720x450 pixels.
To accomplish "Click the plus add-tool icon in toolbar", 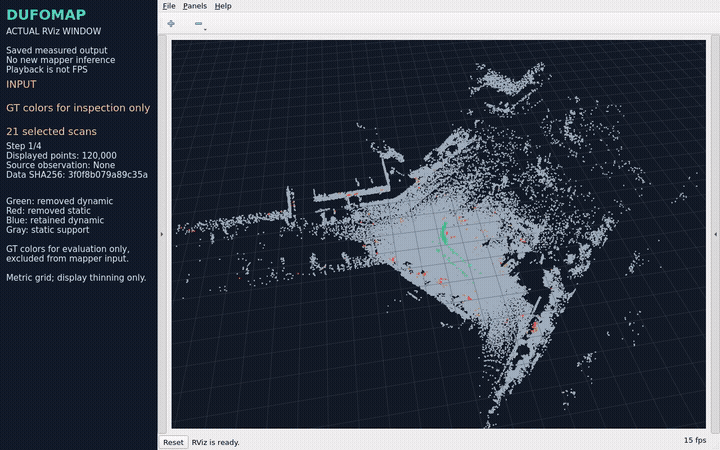I will pyautogui.click(x=171, y=23).
